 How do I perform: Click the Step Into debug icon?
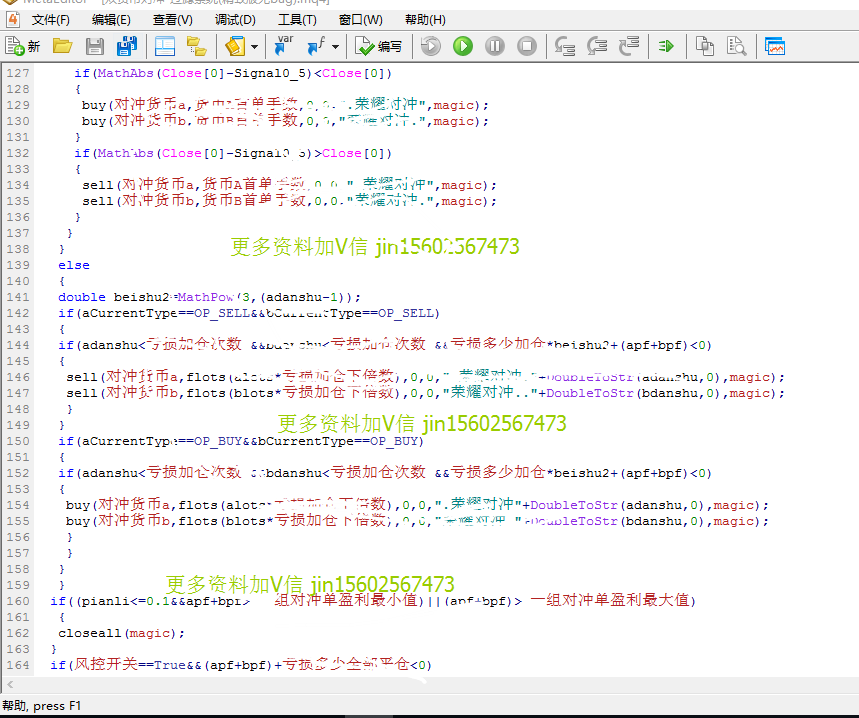coord(565,47)
